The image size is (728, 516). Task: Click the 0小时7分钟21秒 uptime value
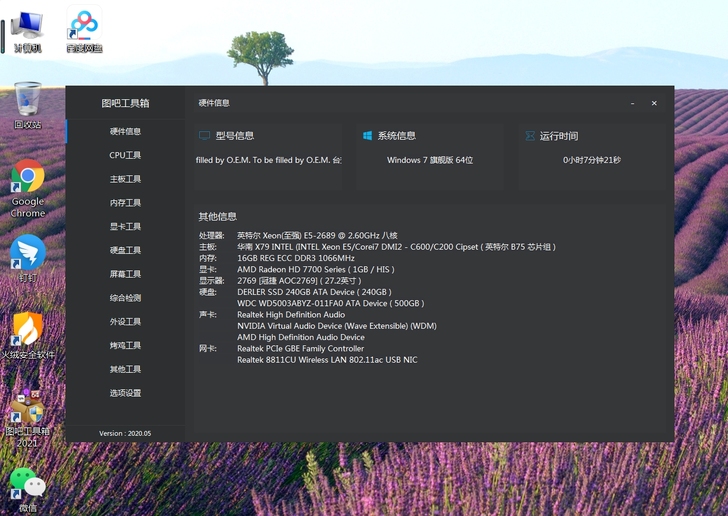592,160
